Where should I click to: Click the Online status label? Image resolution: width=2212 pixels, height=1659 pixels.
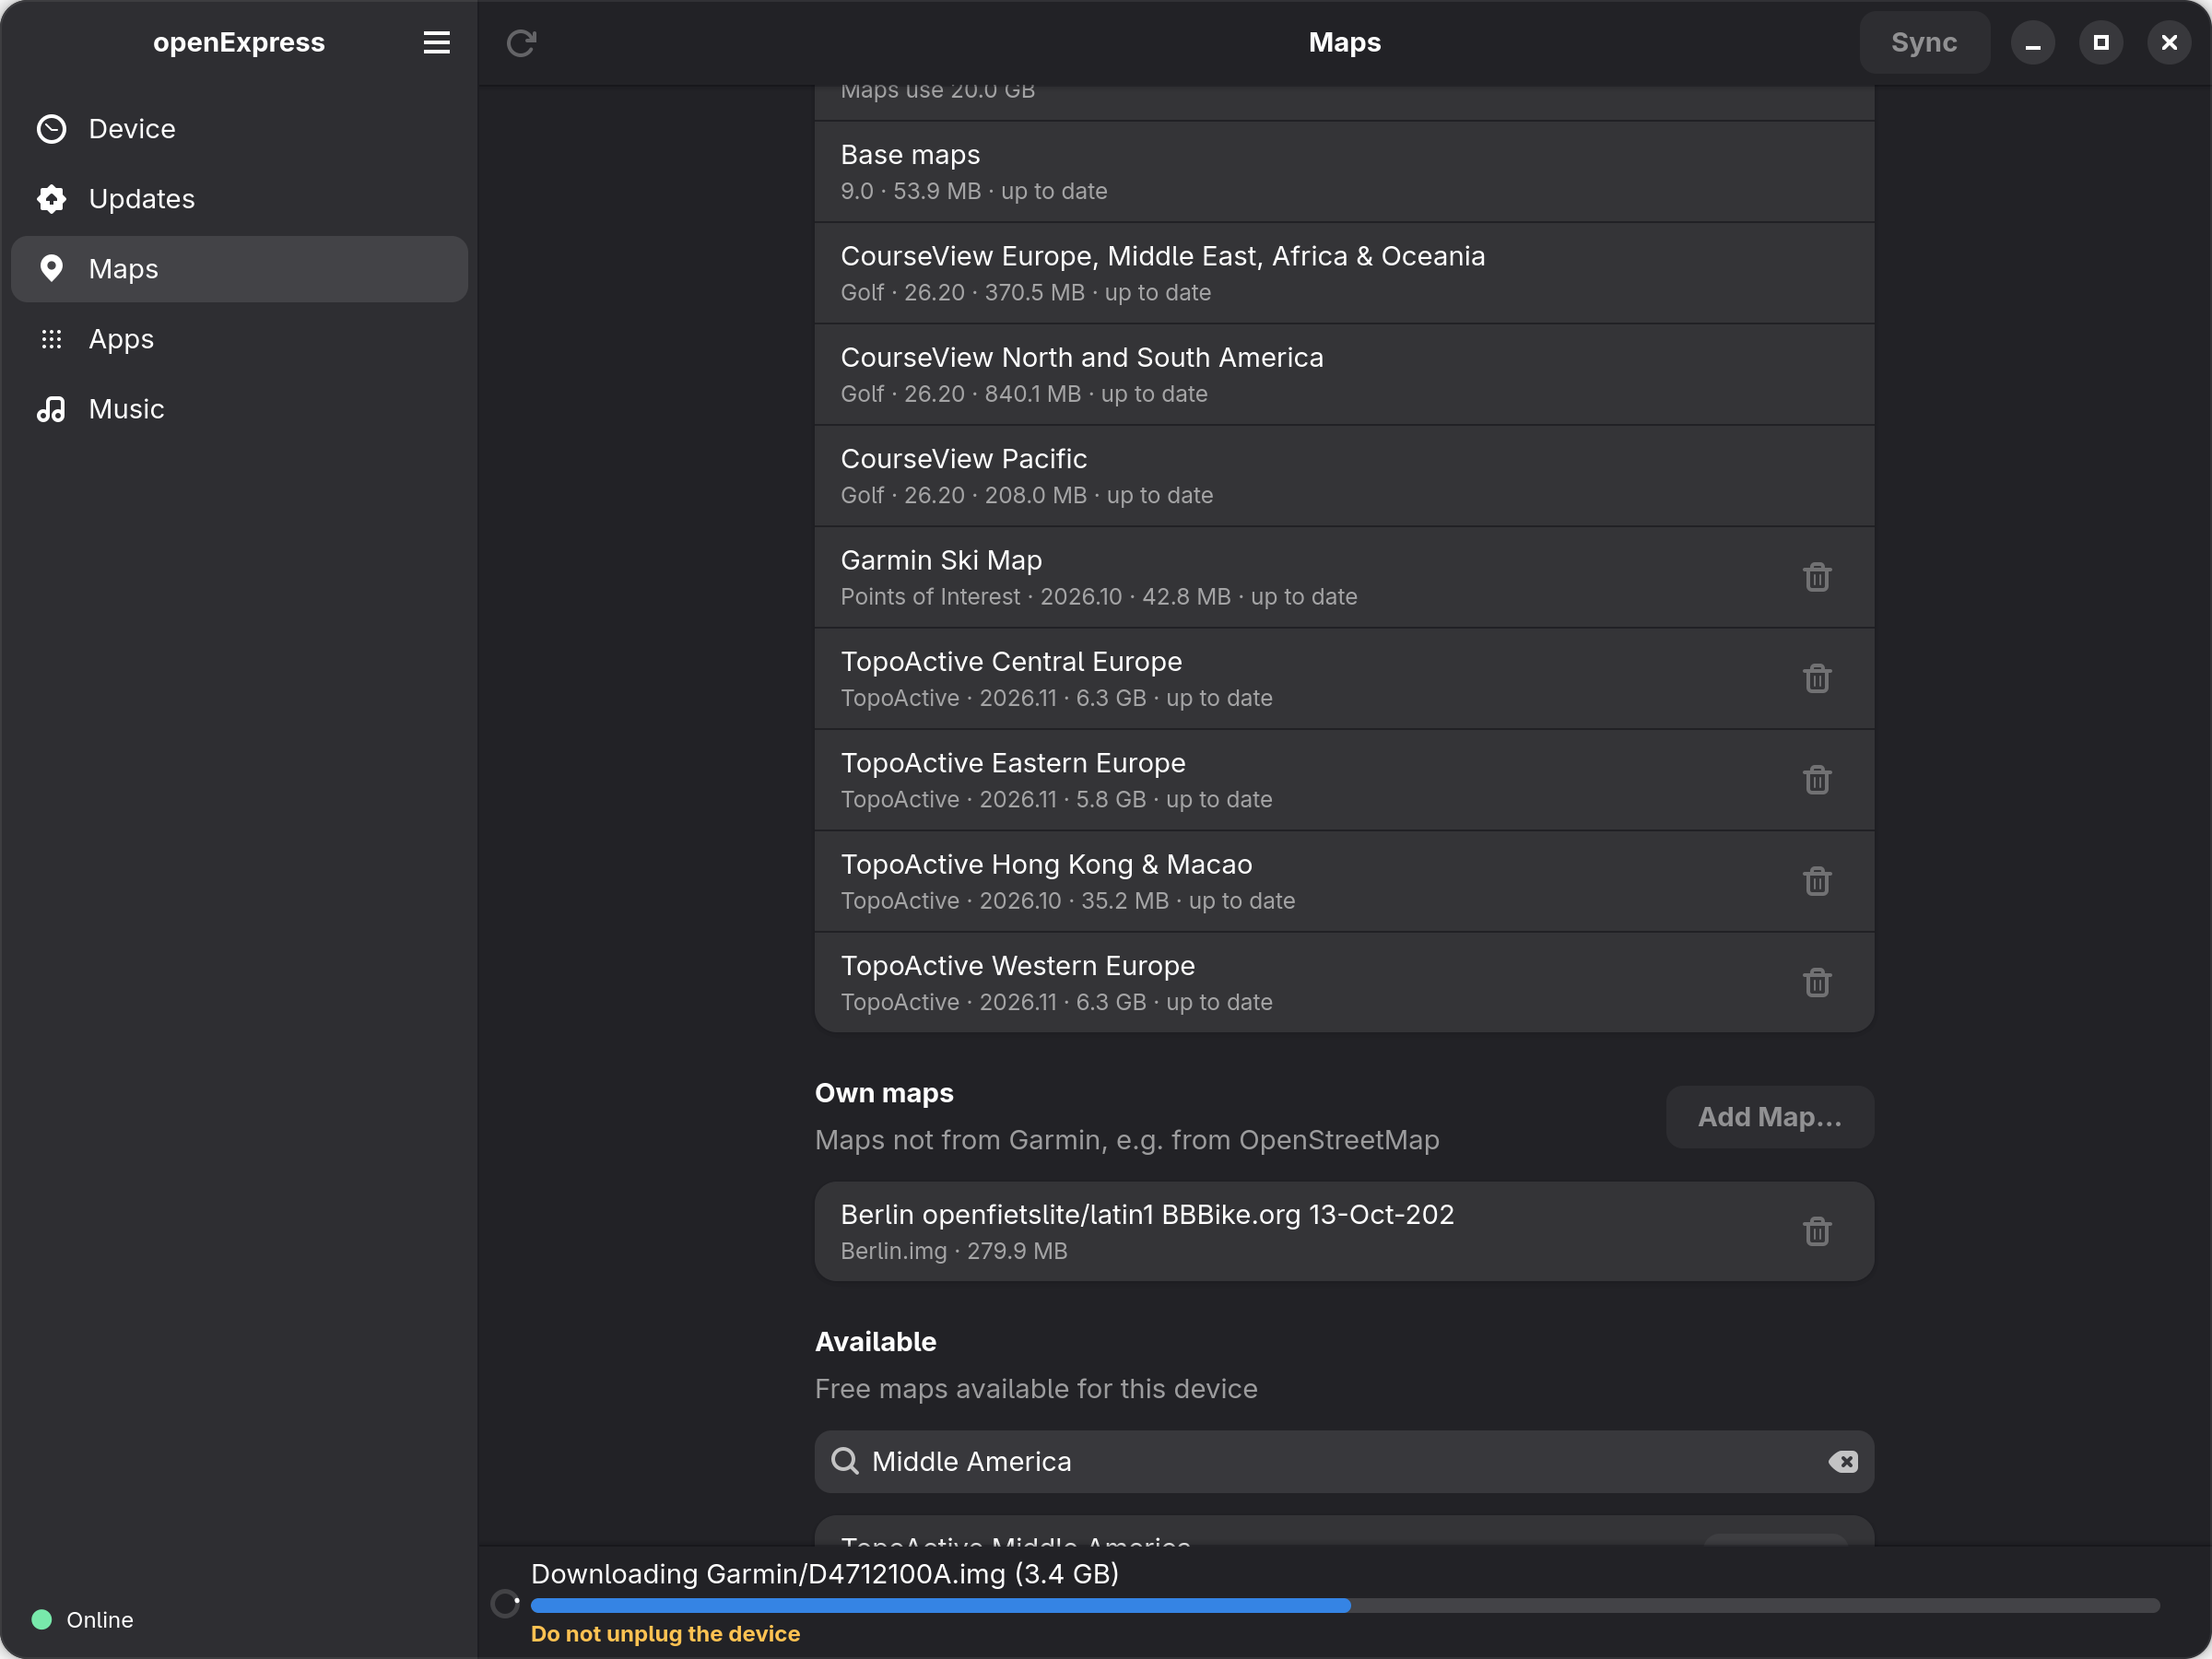[100, 1619]
